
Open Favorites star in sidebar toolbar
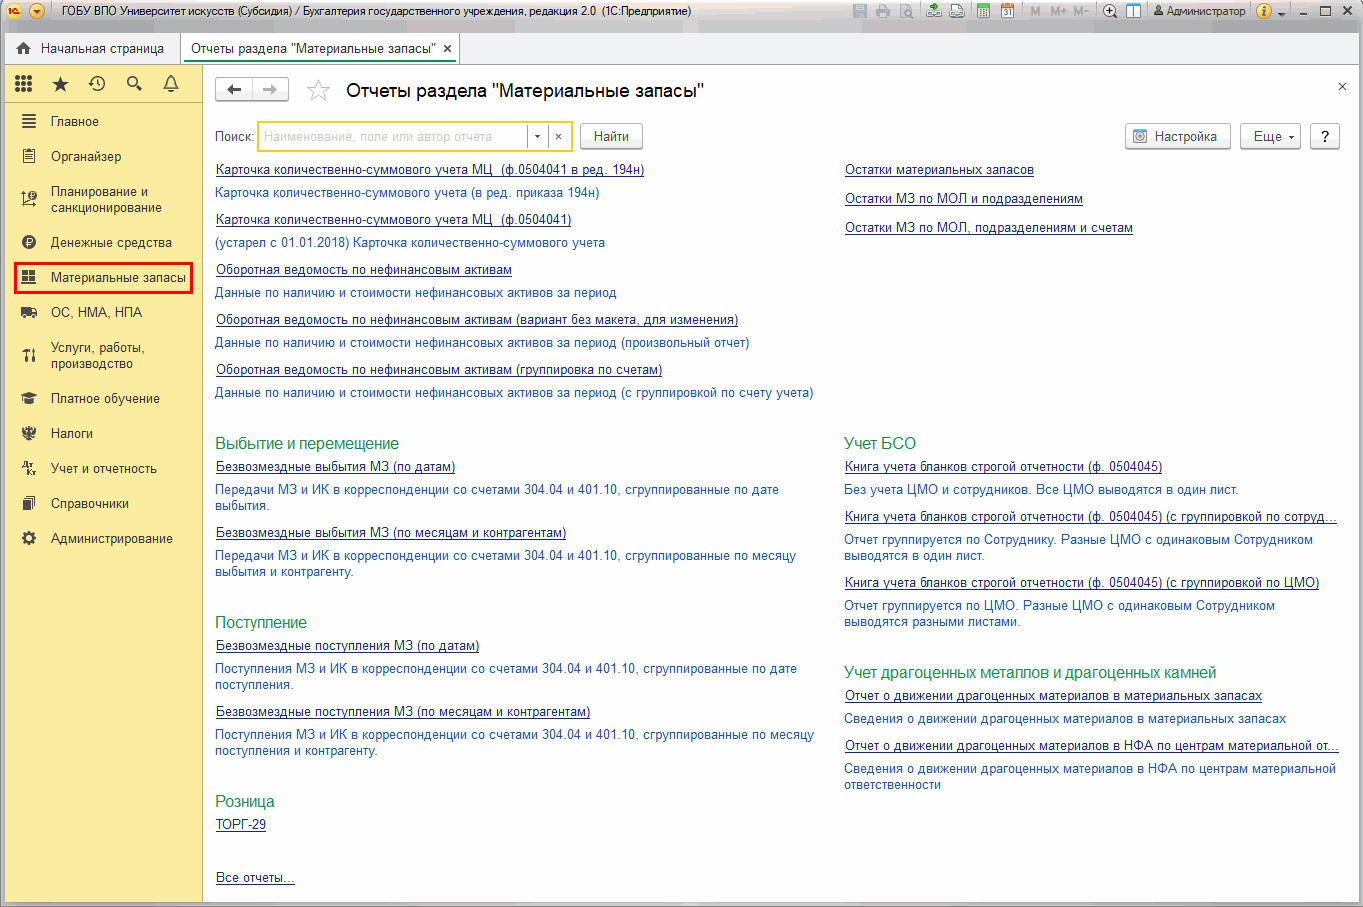(x=61, y=84)
